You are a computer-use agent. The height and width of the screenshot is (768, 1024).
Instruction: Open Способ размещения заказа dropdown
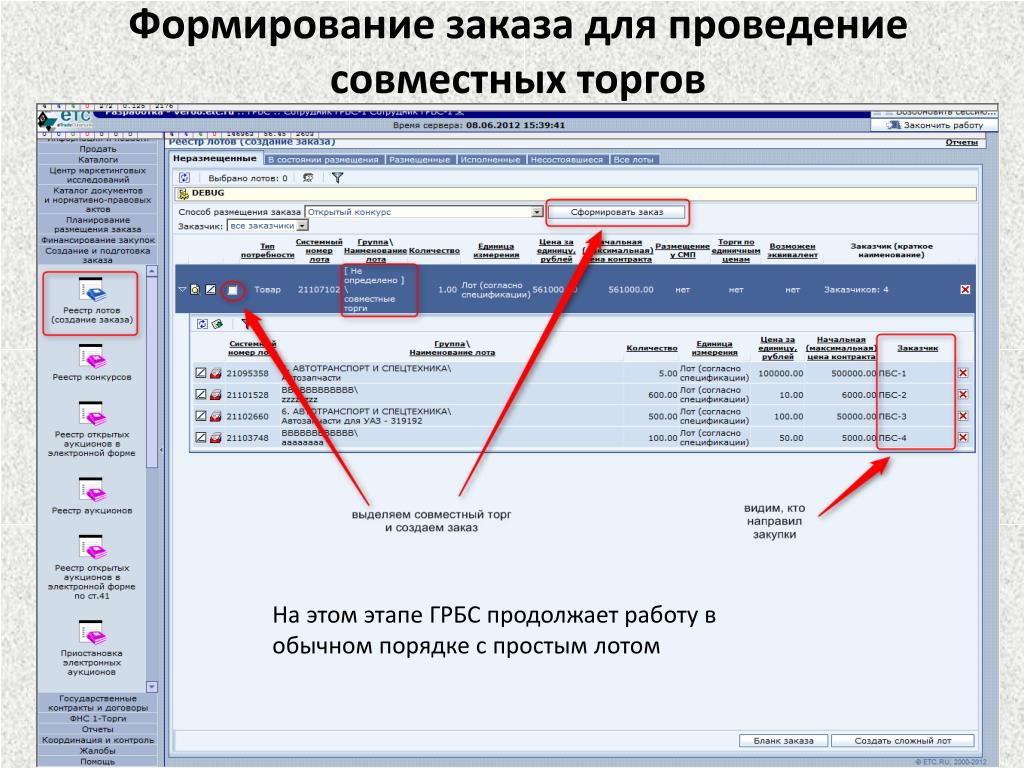(x=537, y=212)
